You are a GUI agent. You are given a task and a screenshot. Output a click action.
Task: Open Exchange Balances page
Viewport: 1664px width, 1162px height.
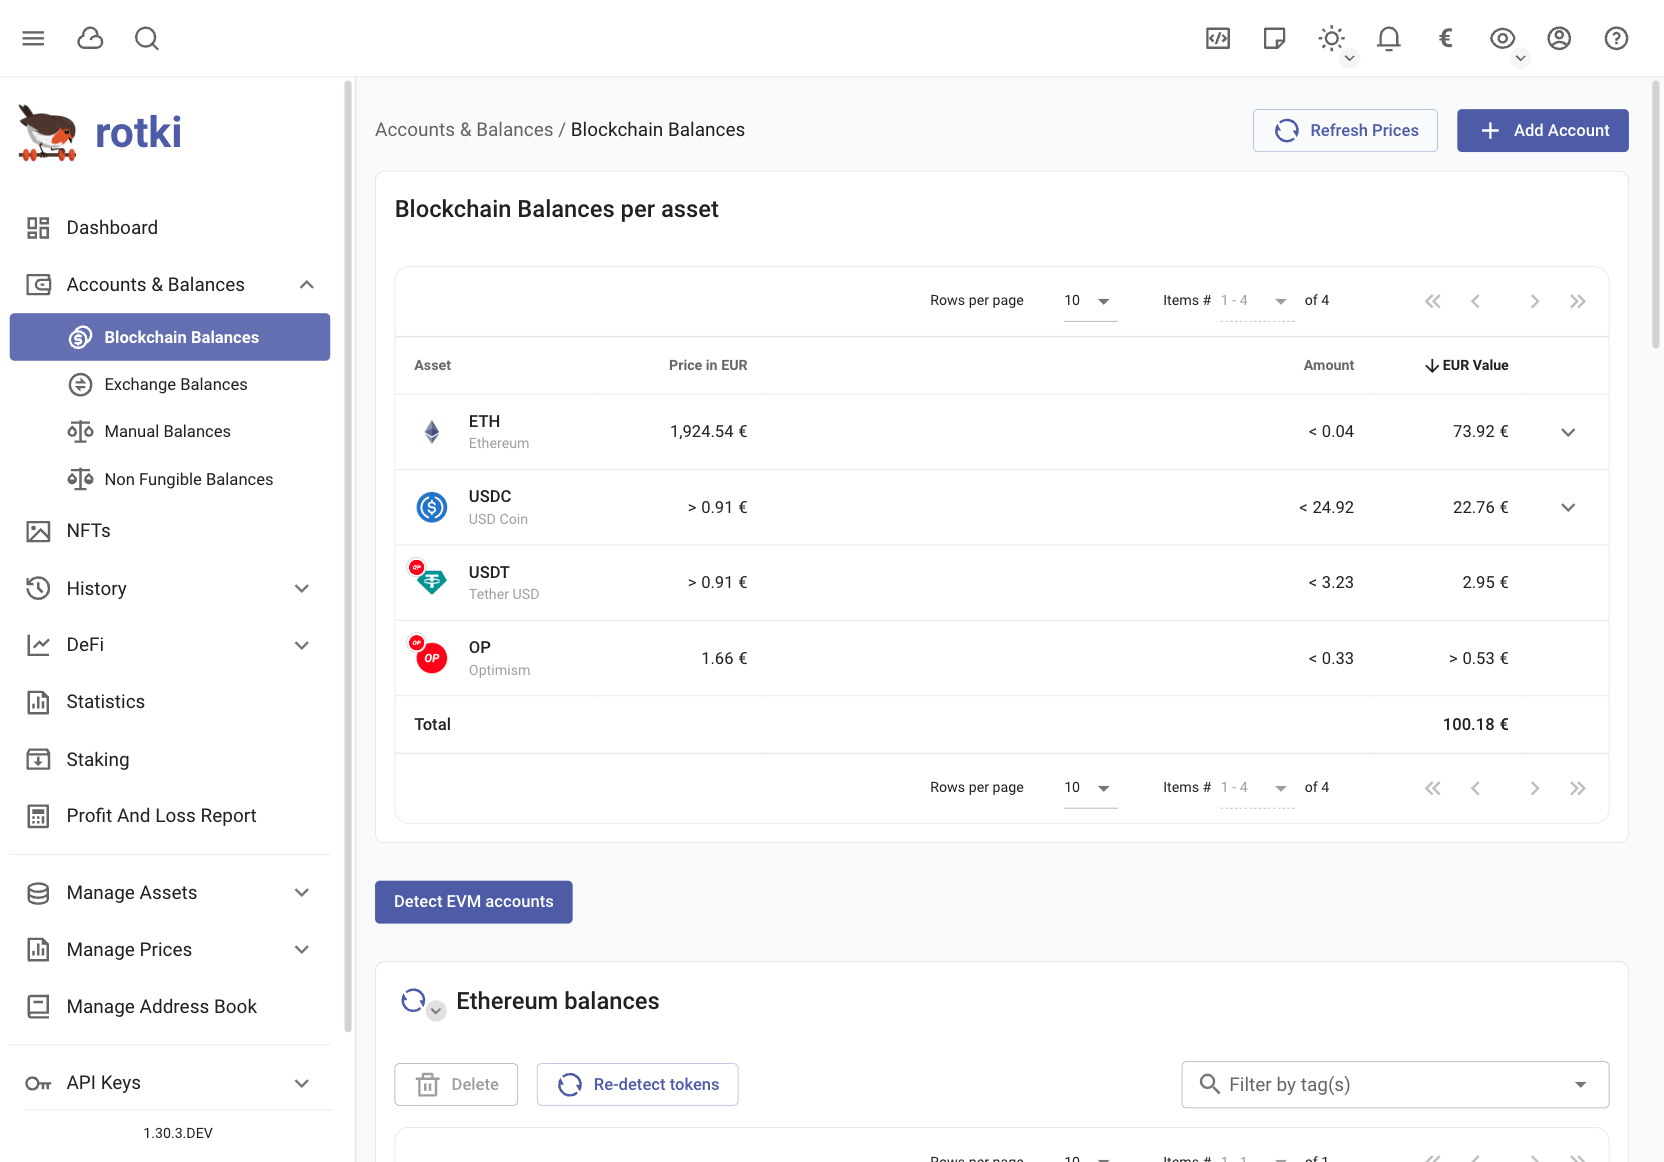170,384
